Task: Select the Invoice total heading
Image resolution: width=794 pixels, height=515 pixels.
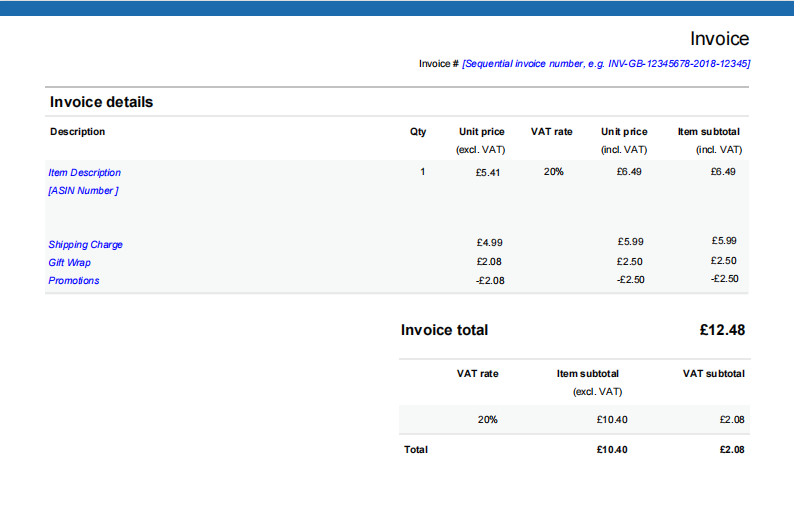Action: pos(444,330)
